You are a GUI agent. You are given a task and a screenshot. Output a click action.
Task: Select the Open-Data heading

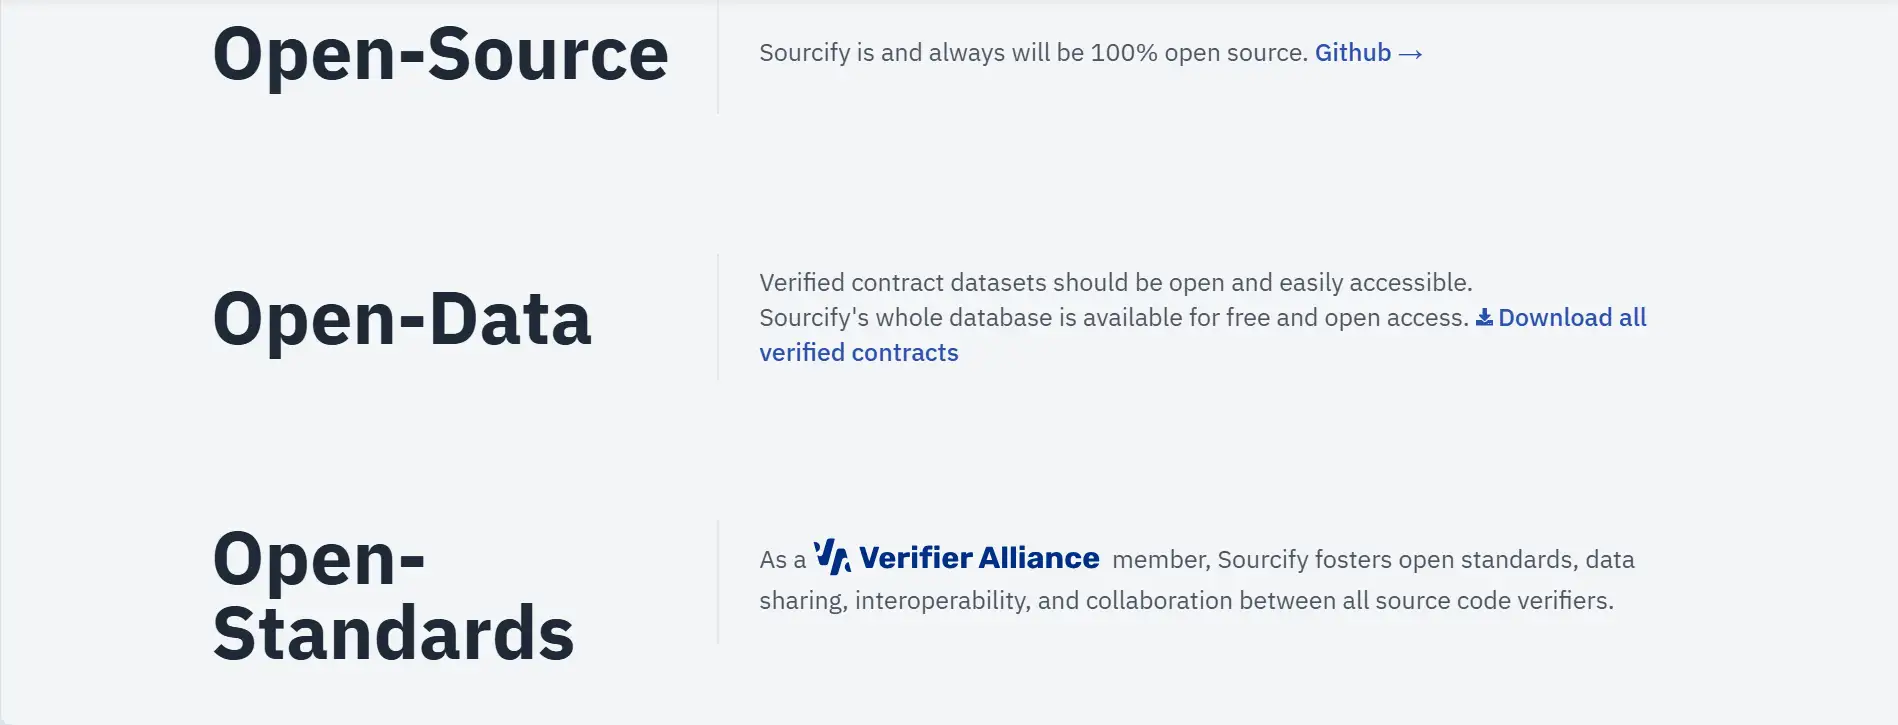pyautogui.click(x=402, y=319)
